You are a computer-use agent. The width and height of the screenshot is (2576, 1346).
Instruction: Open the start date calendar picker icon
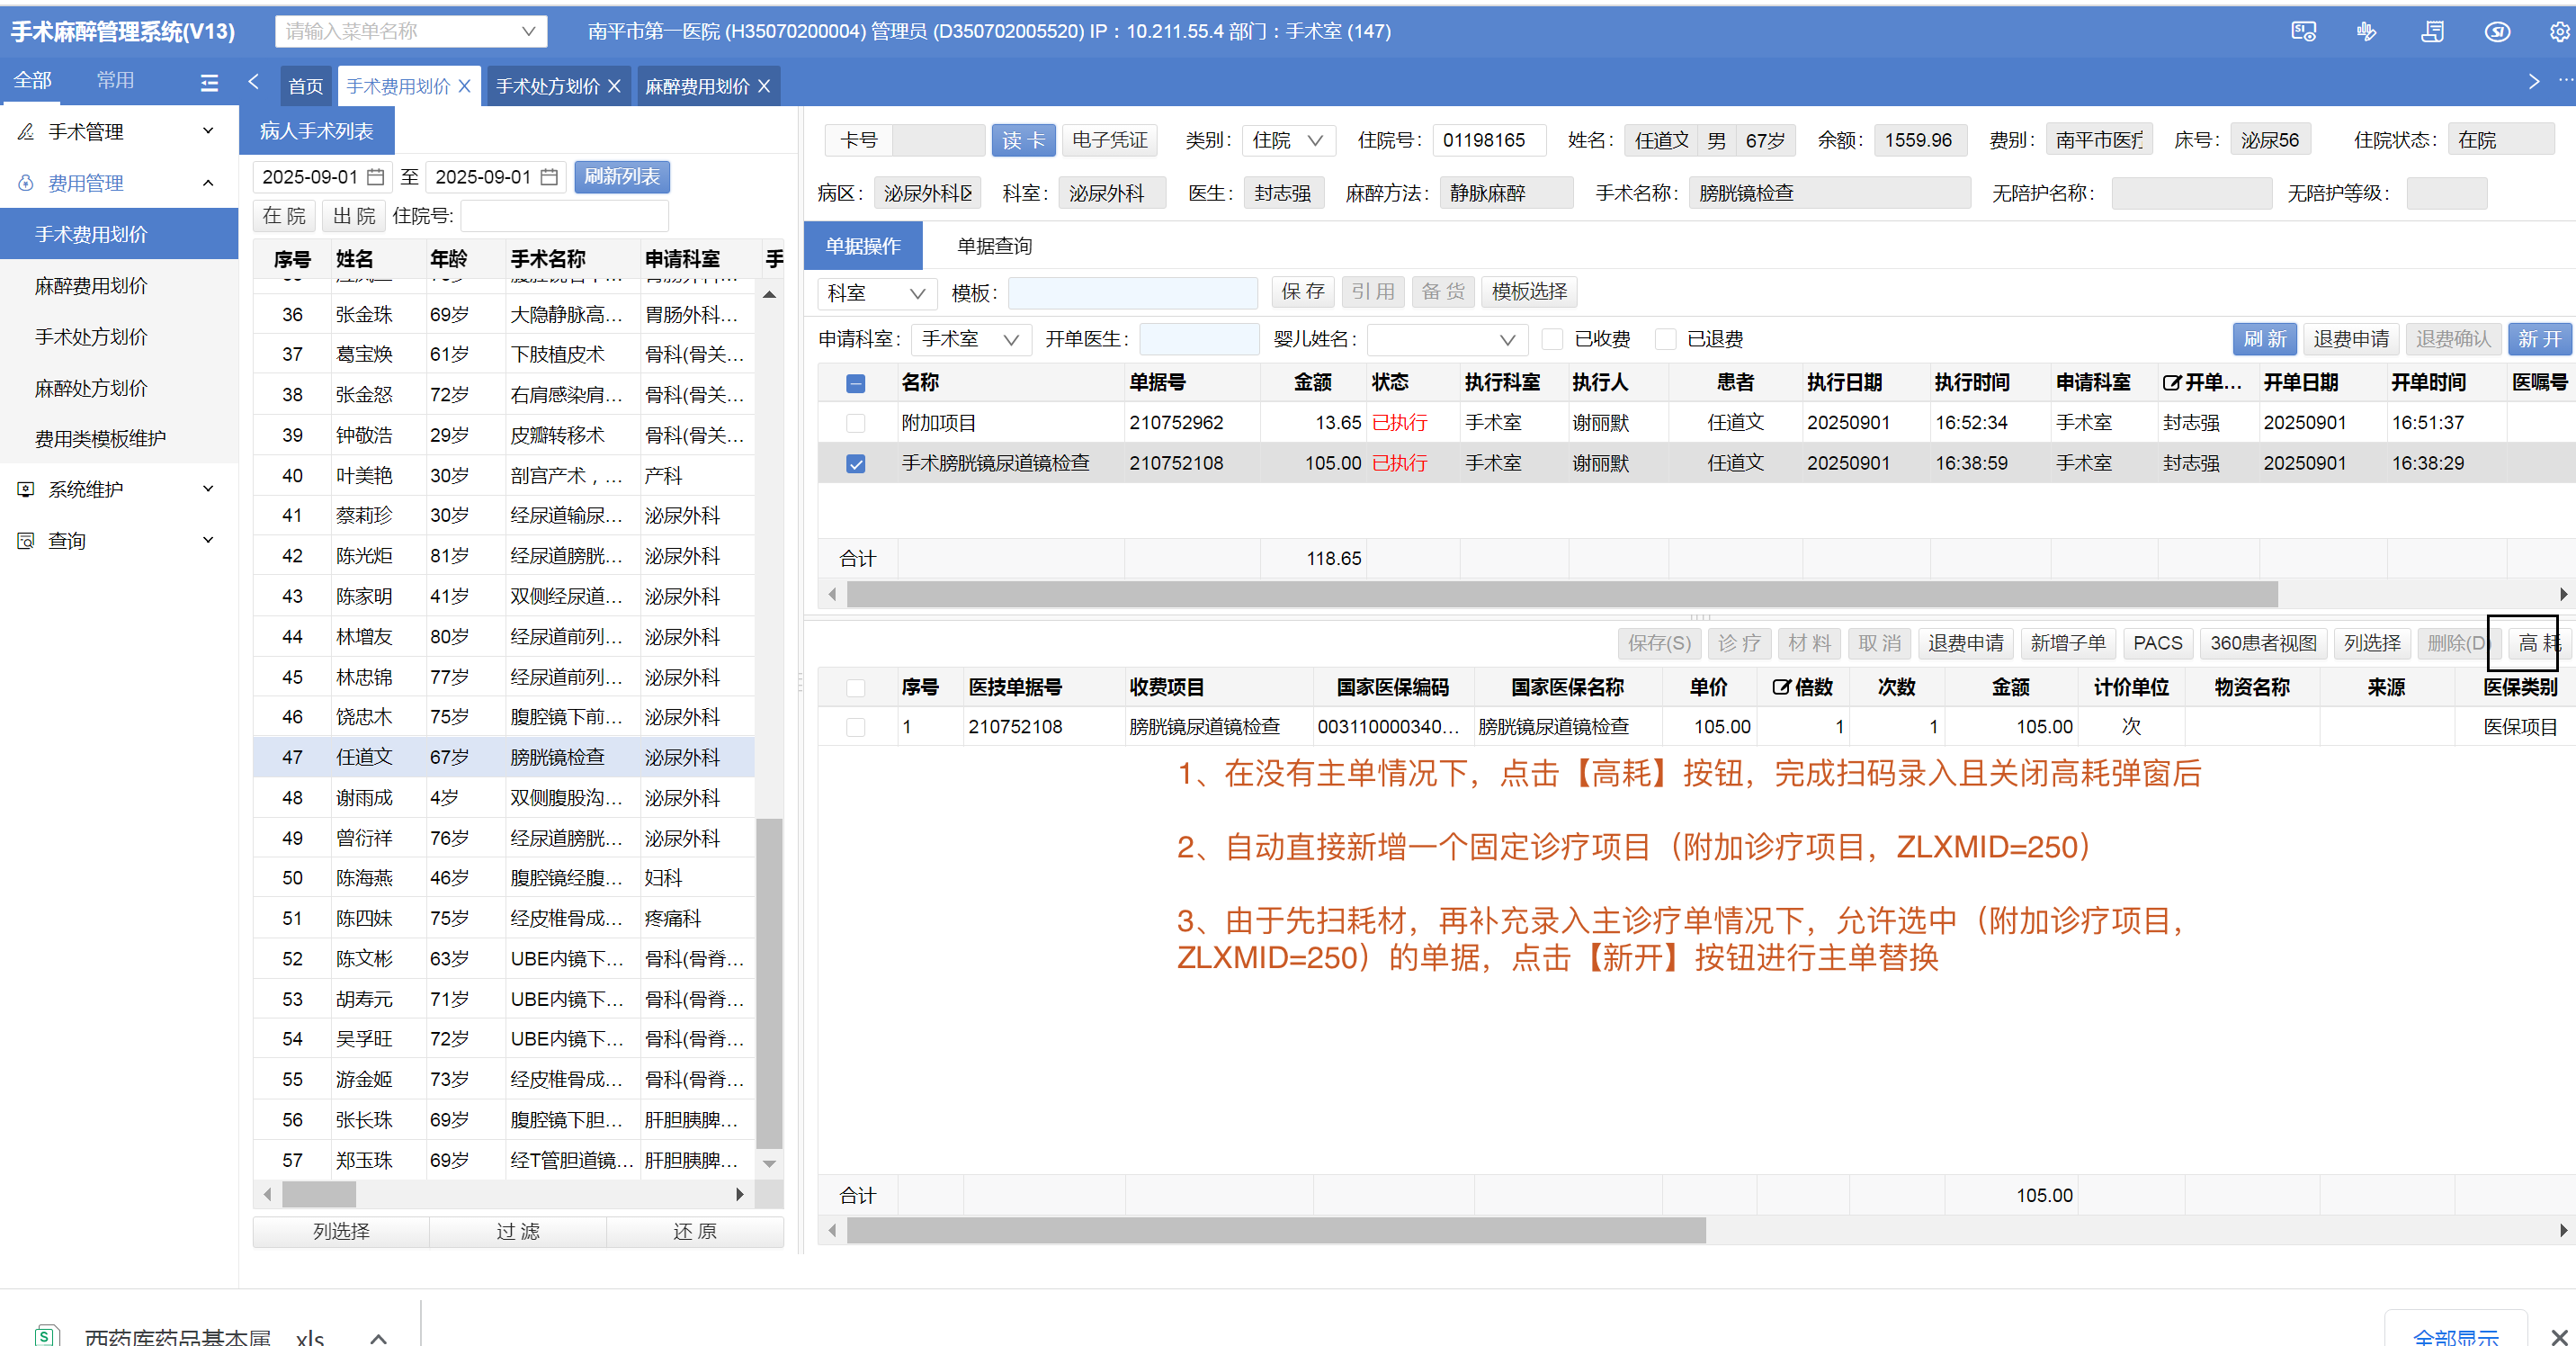[376, 178]
